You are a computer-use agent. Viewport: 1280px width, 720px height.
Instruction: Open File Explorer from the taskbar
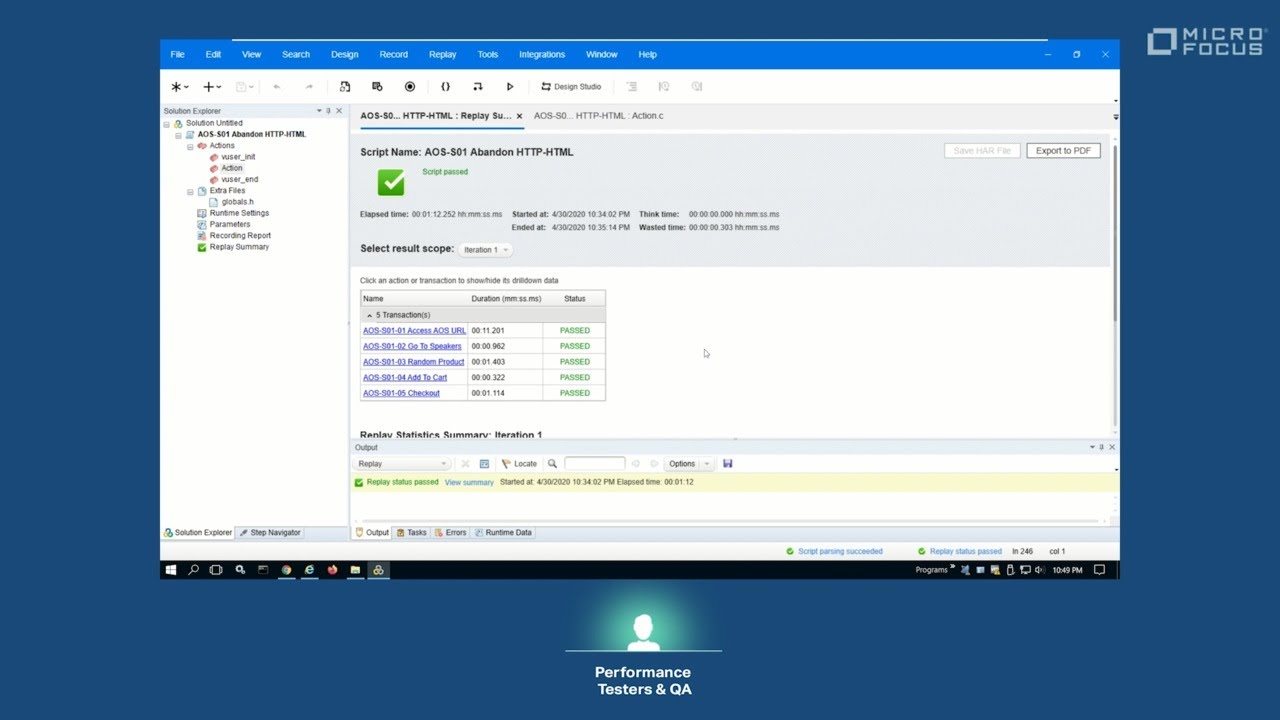point(355,570)
